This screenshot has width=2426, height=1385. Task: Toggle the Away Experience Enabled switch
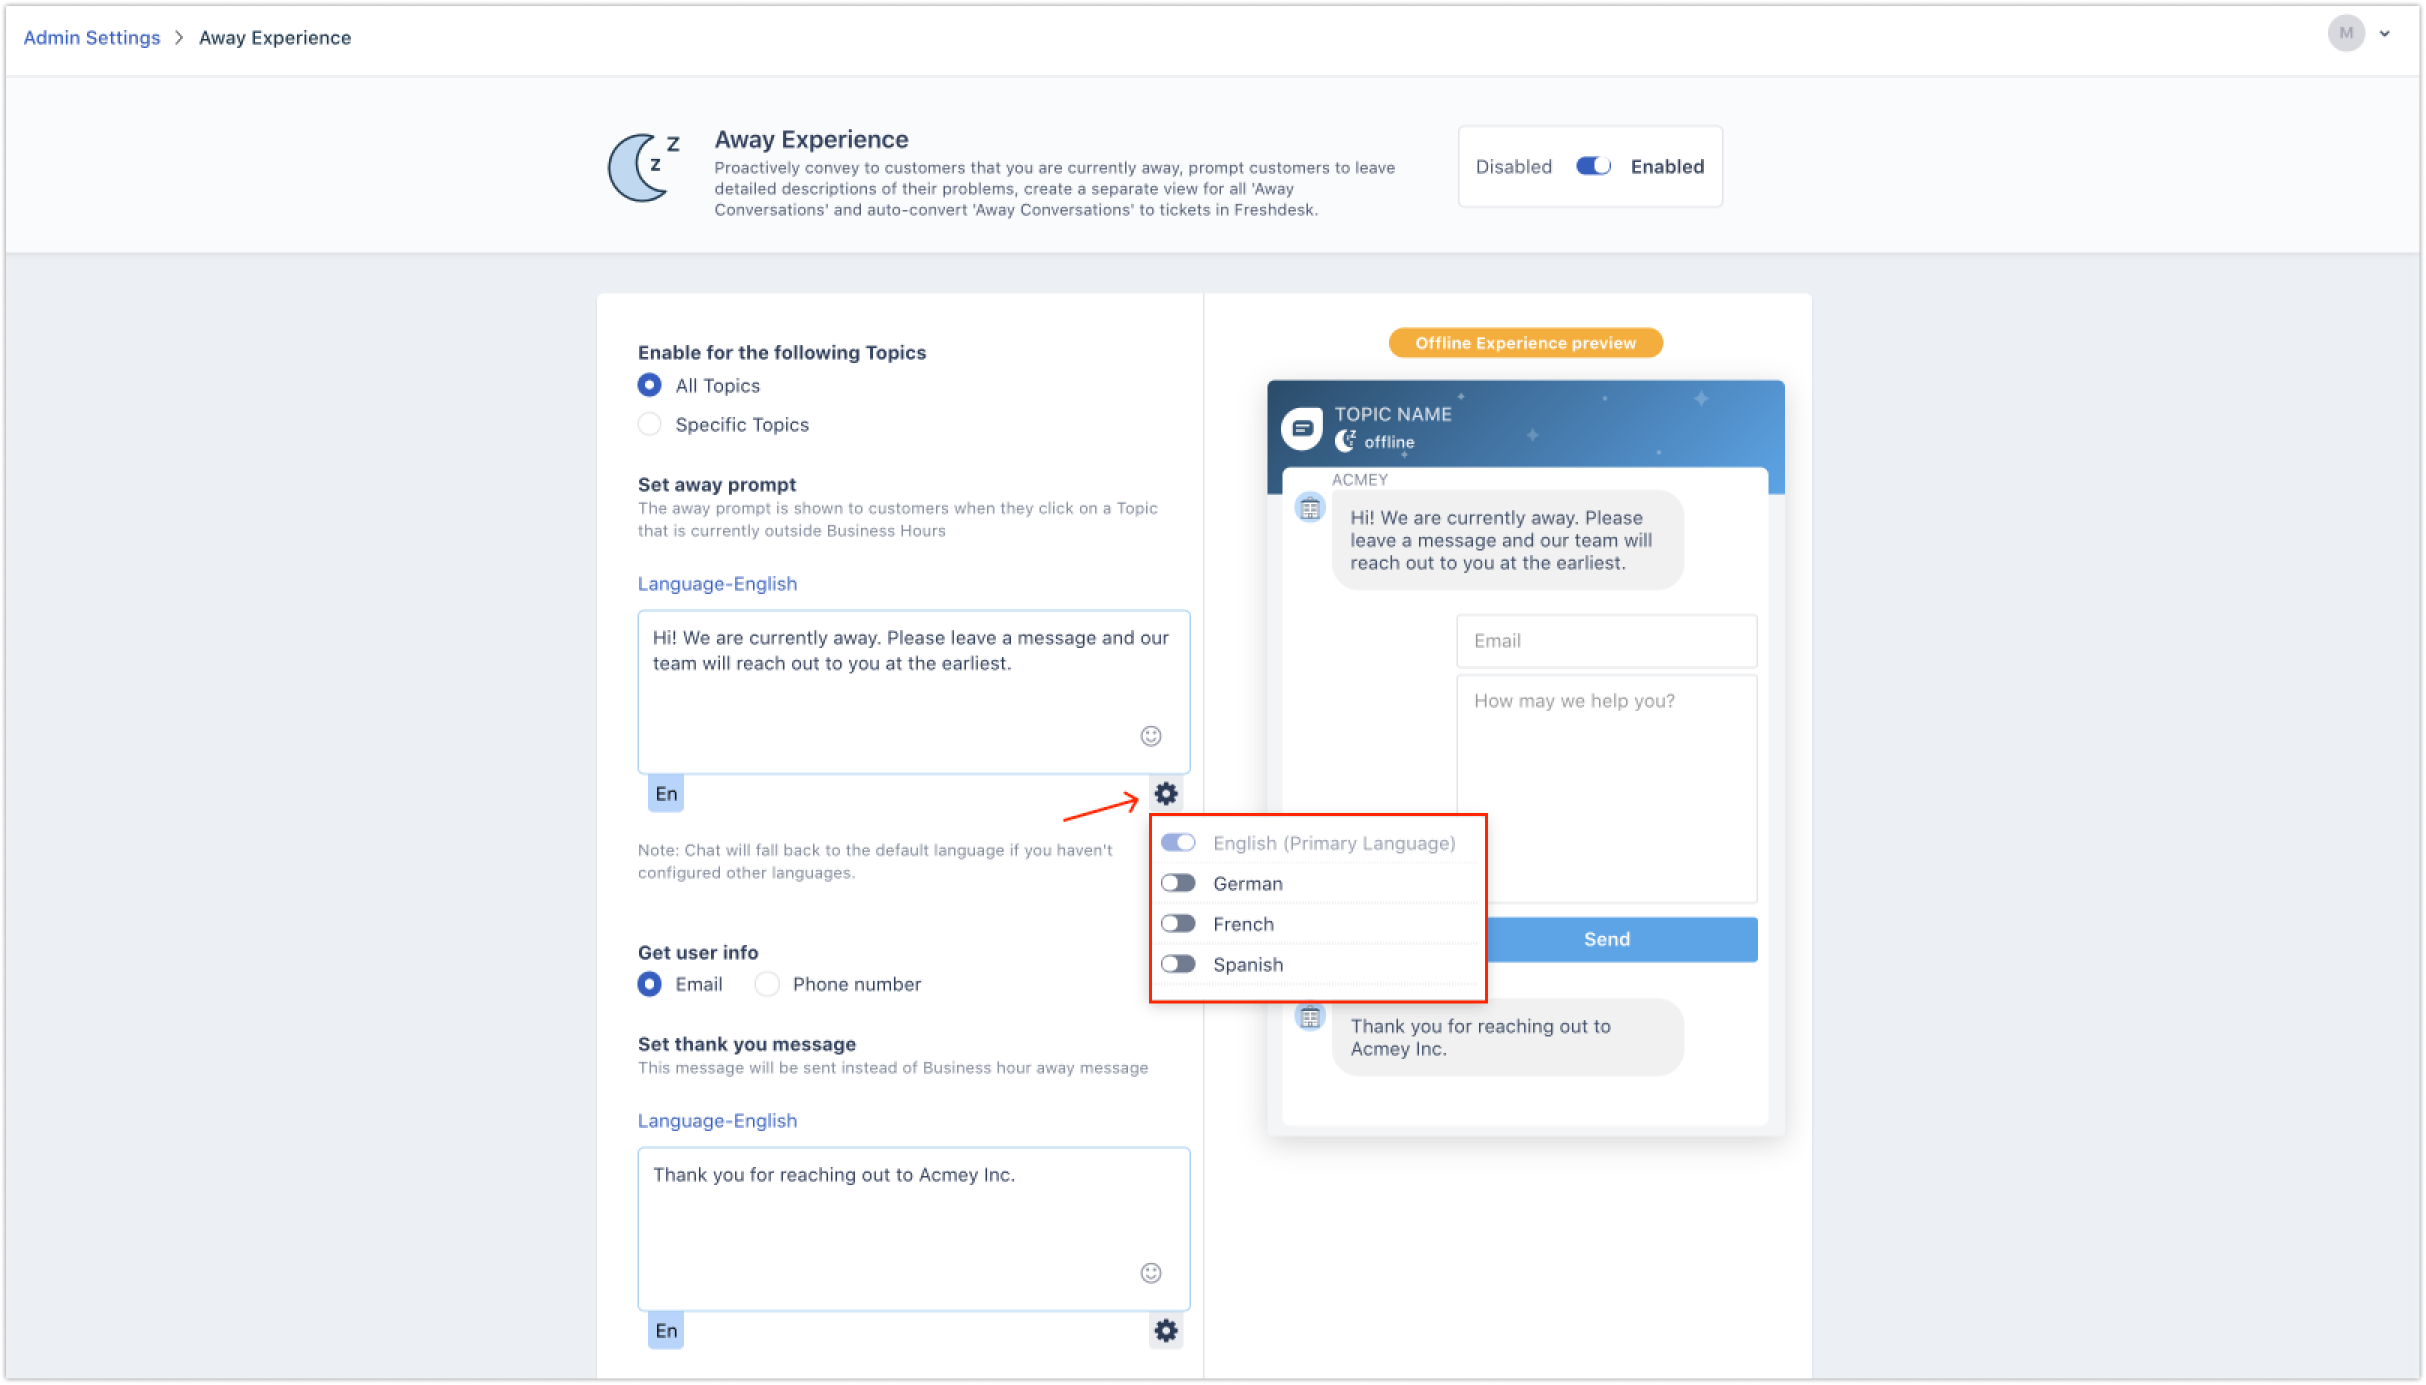point(1592,167)
